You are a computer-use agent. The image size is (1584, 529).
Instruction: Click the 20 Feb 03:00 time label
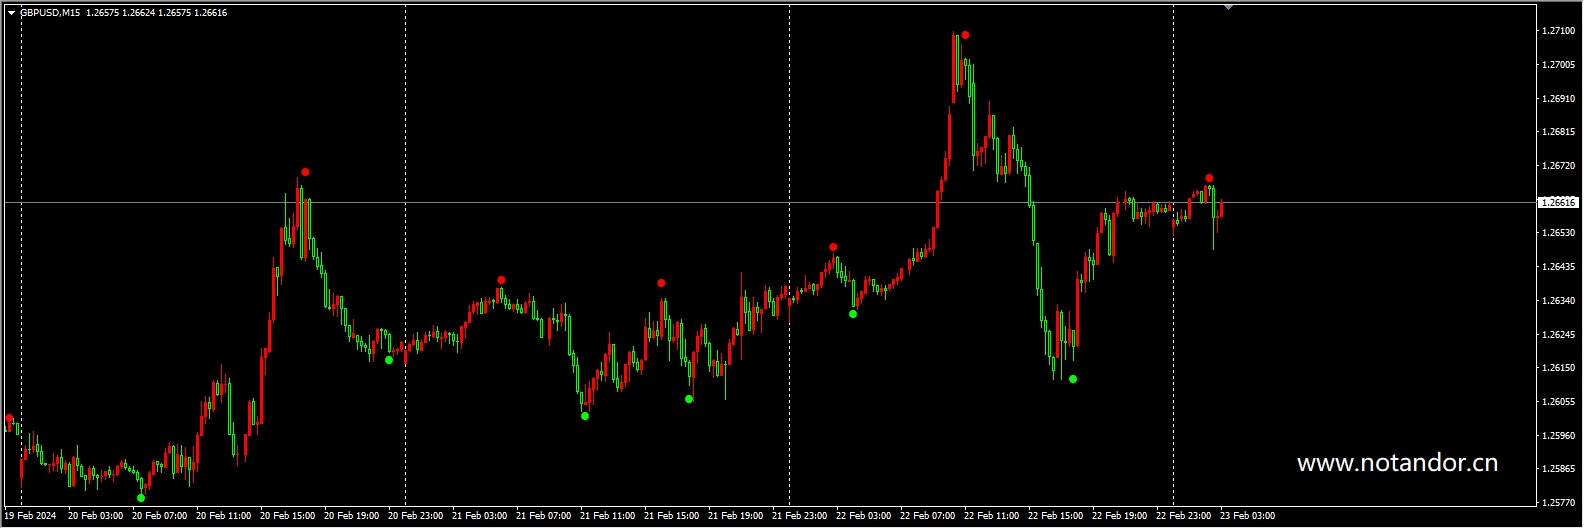click(x=96, y=516)
